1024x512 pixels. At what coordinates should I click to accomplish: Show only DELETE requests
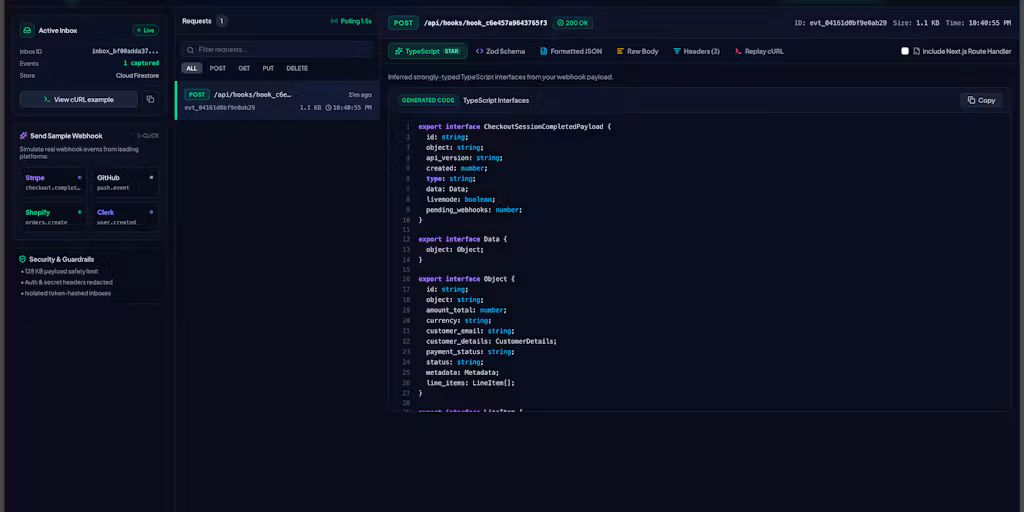point(297,69)
